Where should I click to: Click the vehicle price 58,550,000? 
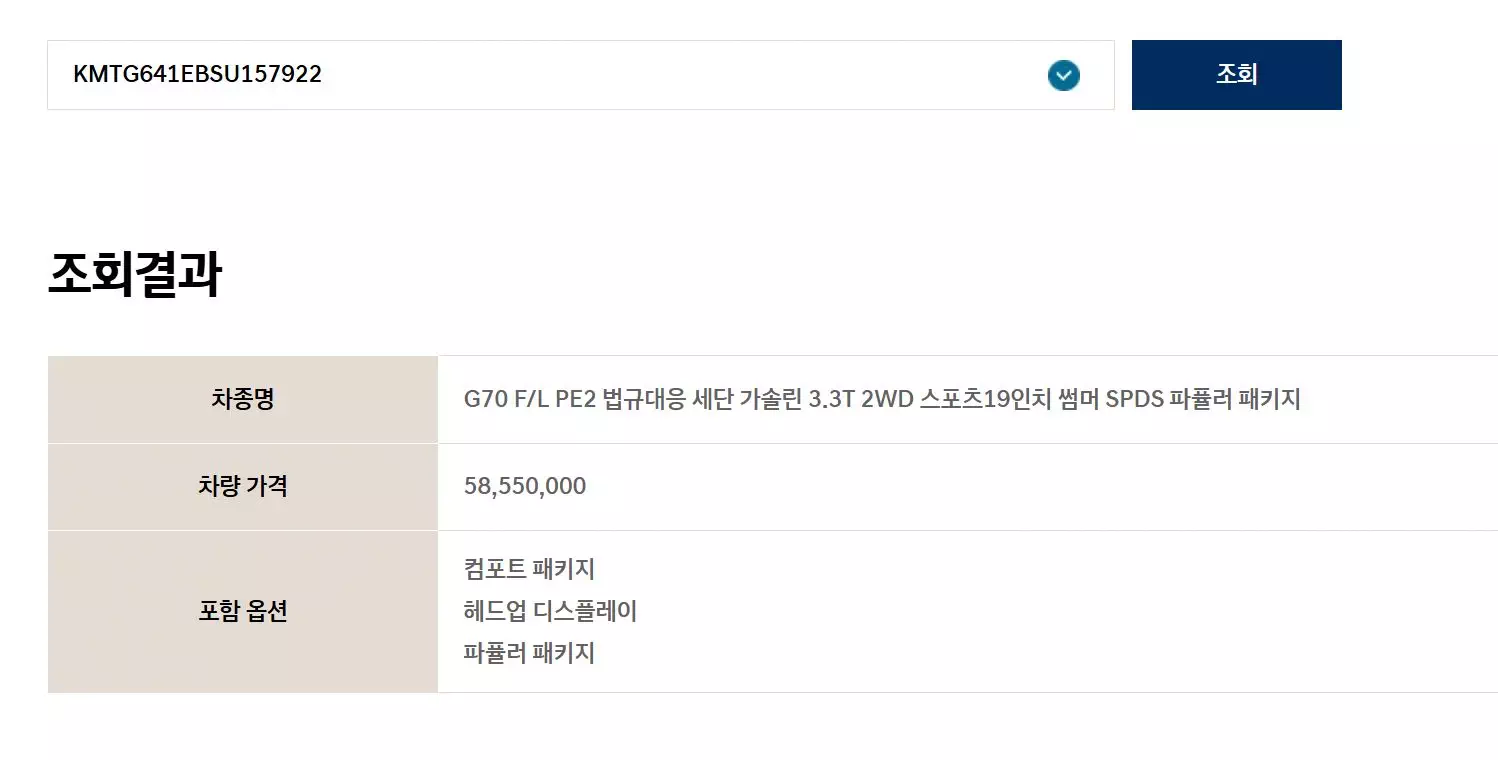pos(525,487)
